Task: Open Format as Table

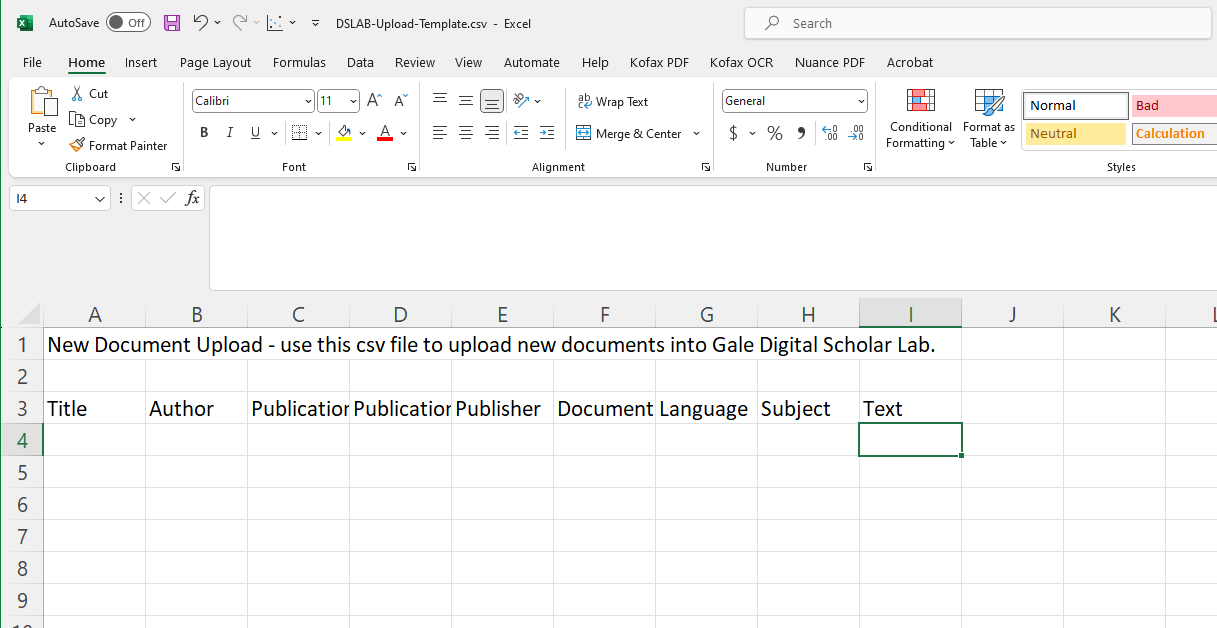Action: 988,118
